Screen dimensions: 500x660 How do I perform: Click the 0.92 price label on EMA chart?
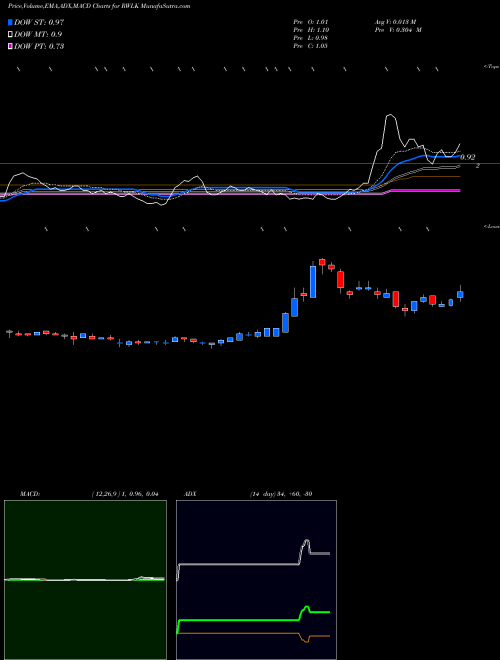(468, 157)
